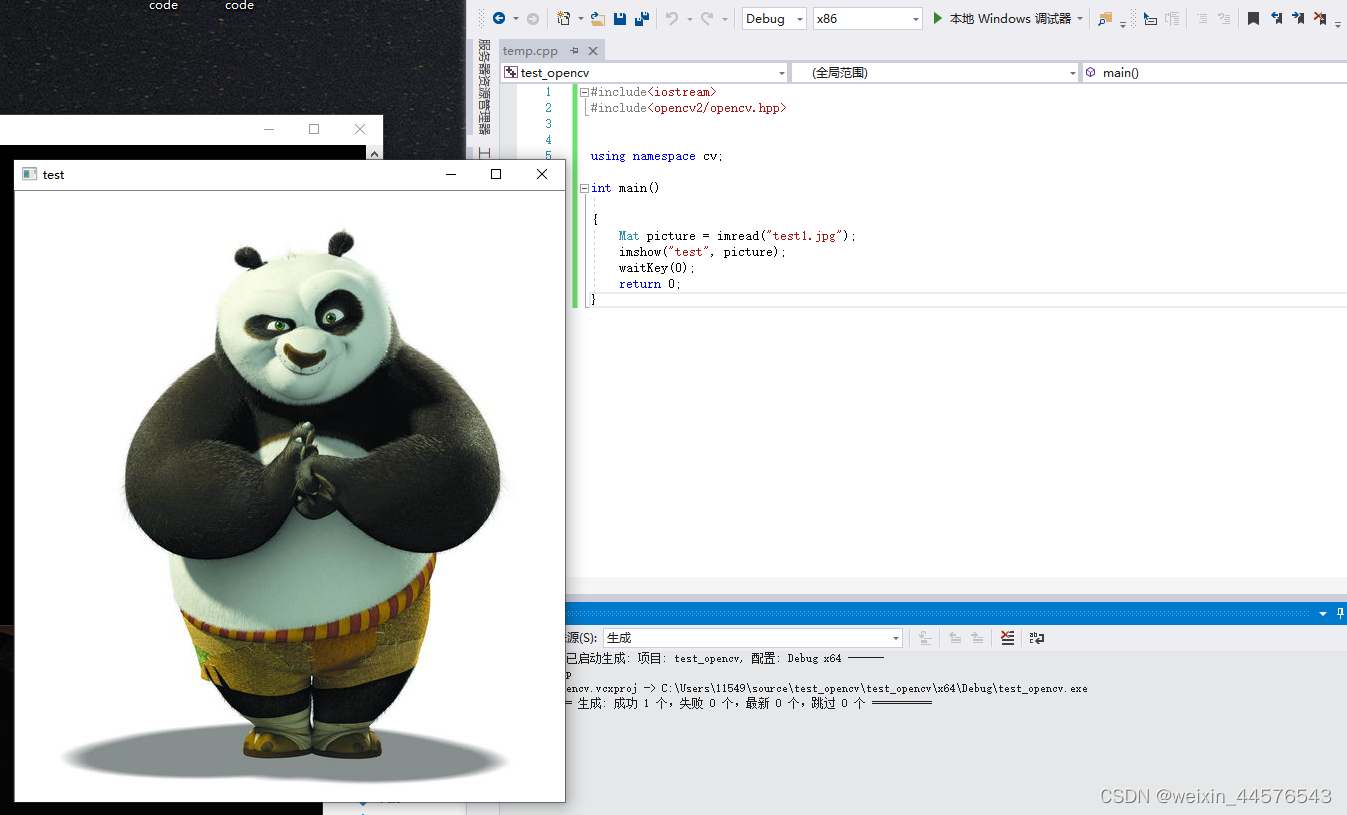
Task: Go to the next bookmark icon
Action: tap(1298, 18)
